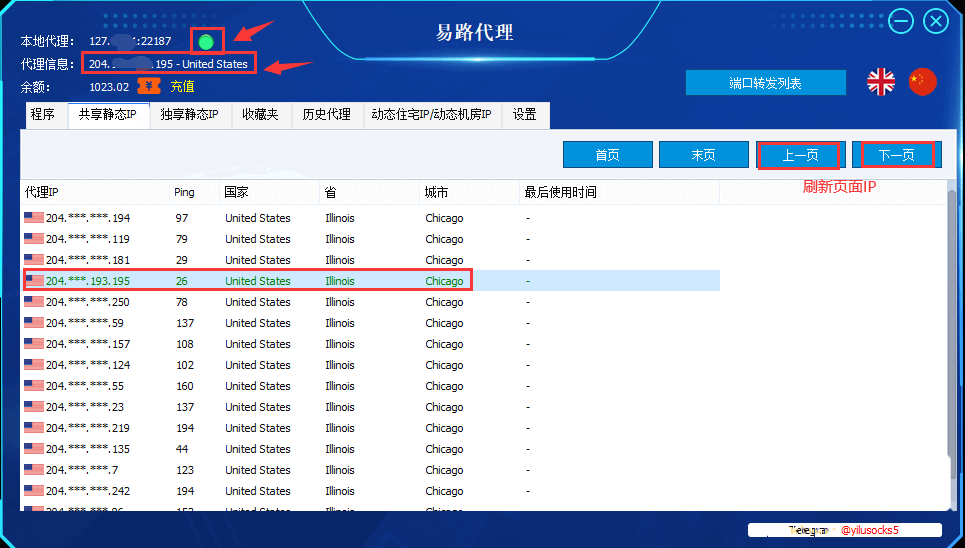Viewport: 965px width, 548px height.
Task: Click the balance value 1023.02
Action: pyautogui.click(x=109, y=87)
